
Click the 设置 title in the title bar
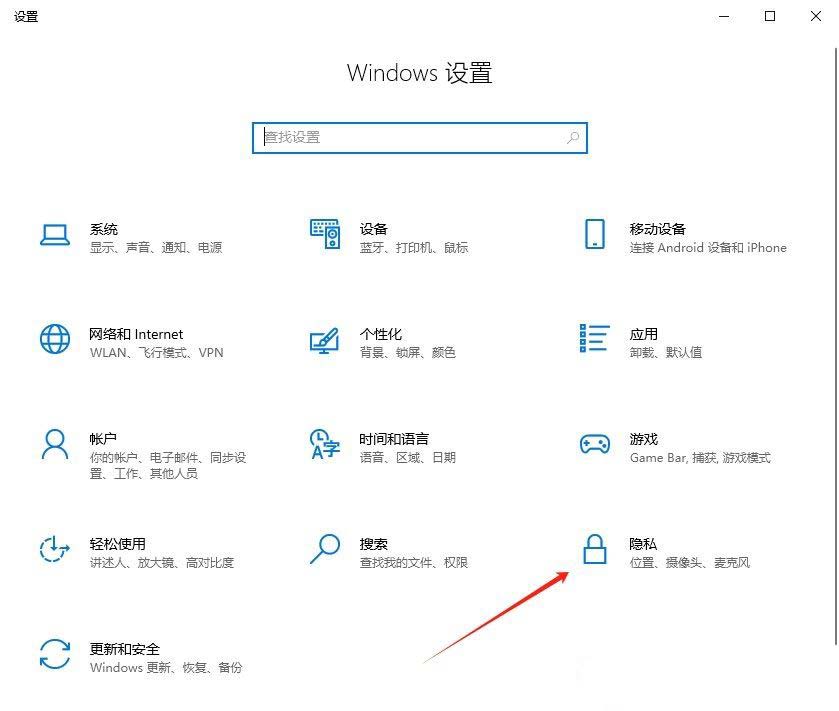point(26,16)
